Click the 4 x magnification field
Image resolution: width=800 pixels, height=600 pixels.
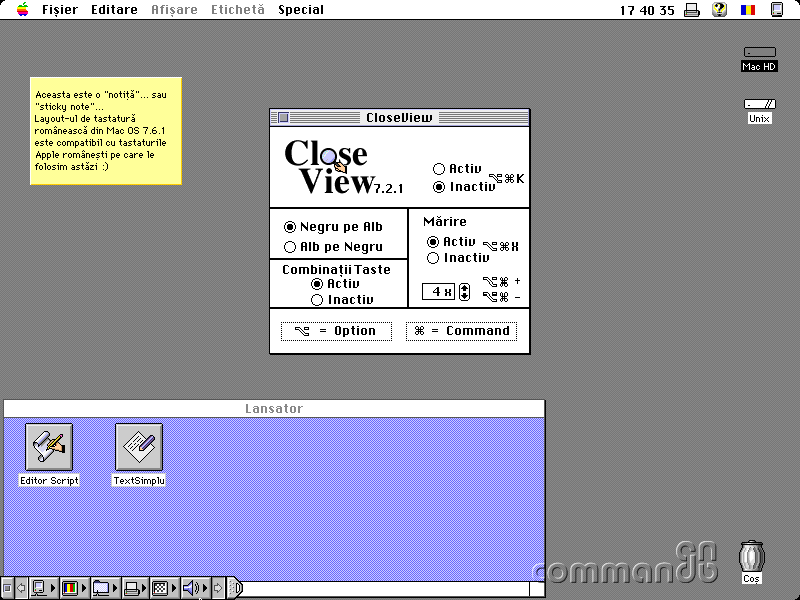(438, 292)
